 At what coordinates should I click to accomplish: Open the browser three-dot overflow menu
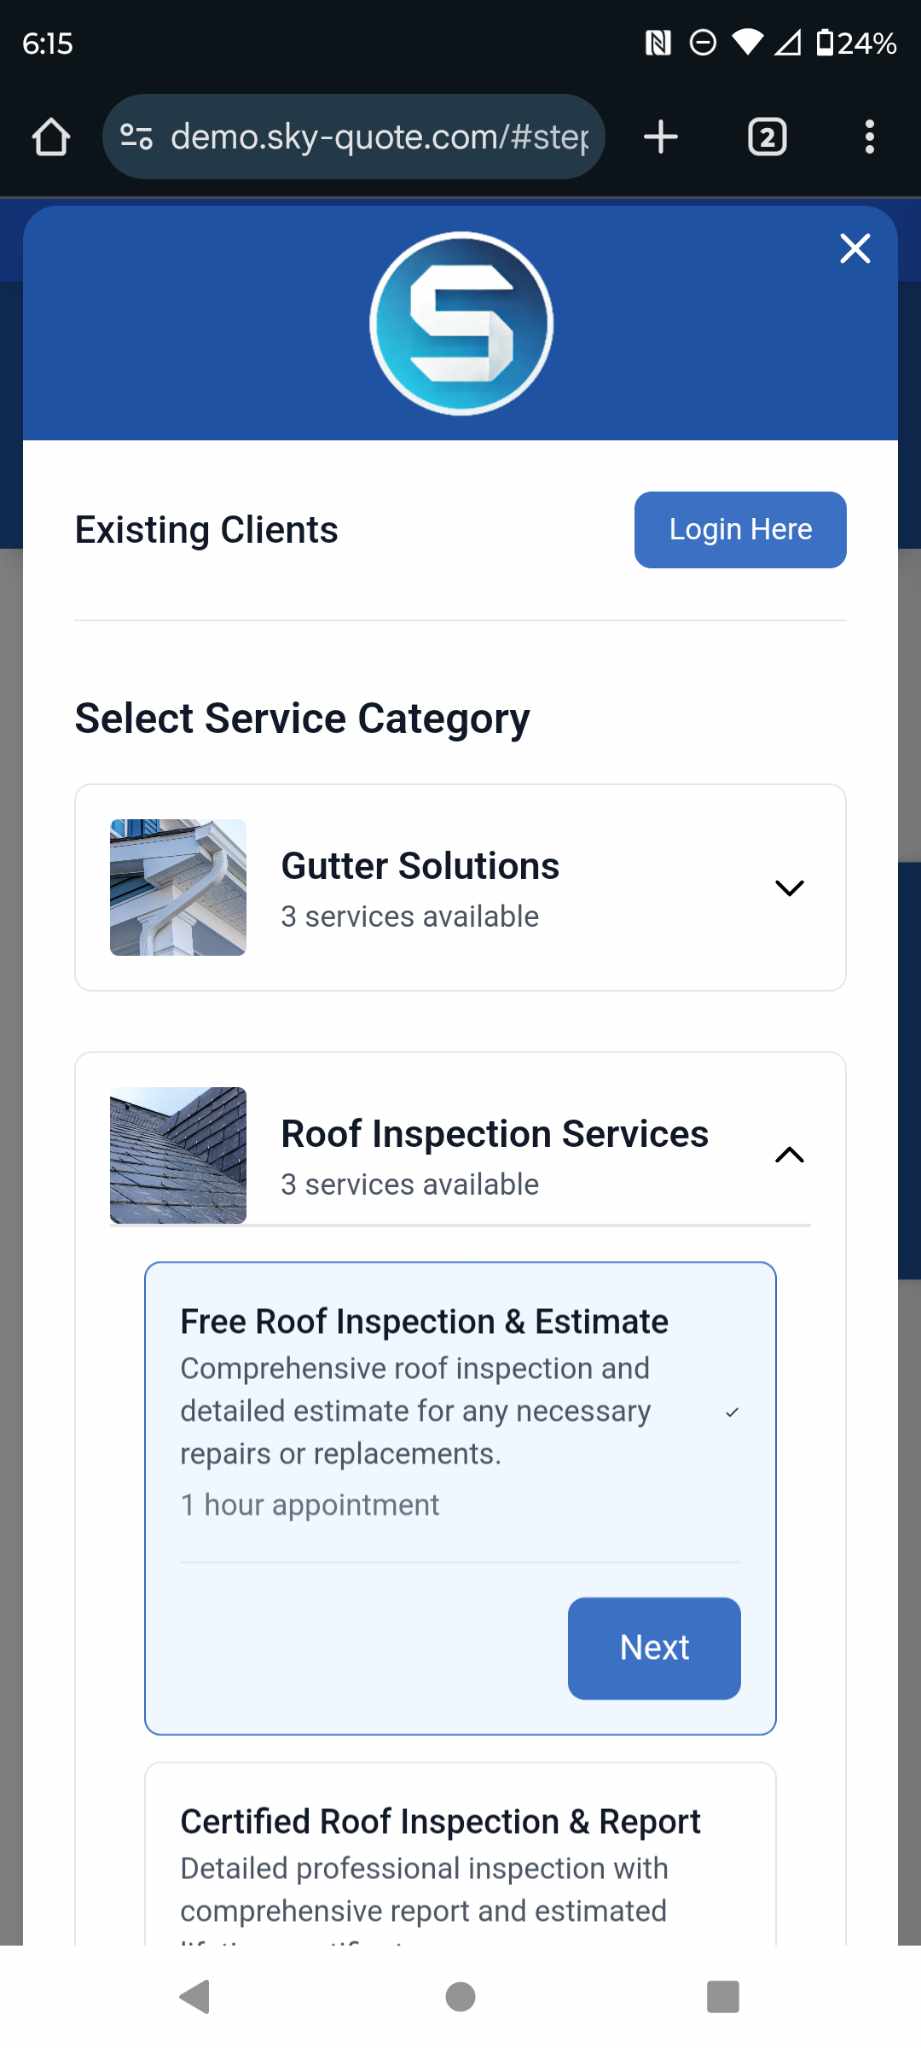(x=870, y=137)
